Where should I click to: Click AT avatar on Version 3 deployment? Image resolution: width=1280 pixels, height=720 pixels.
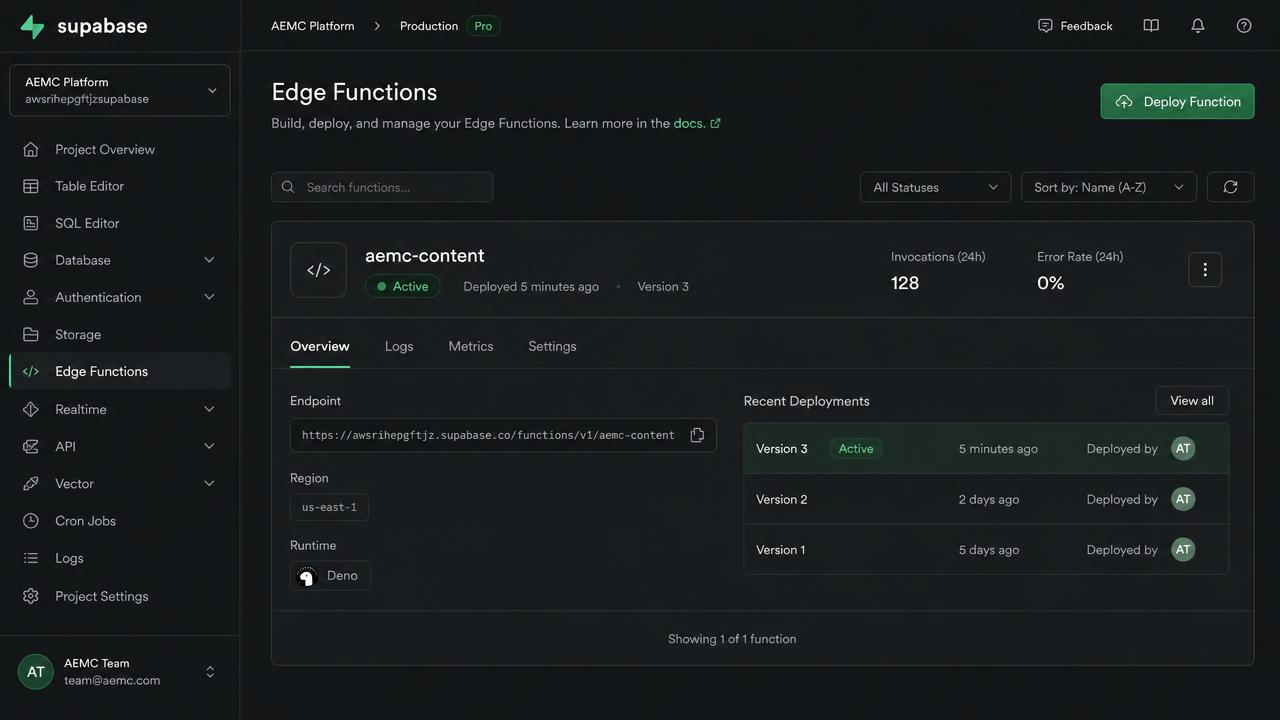1183,448
